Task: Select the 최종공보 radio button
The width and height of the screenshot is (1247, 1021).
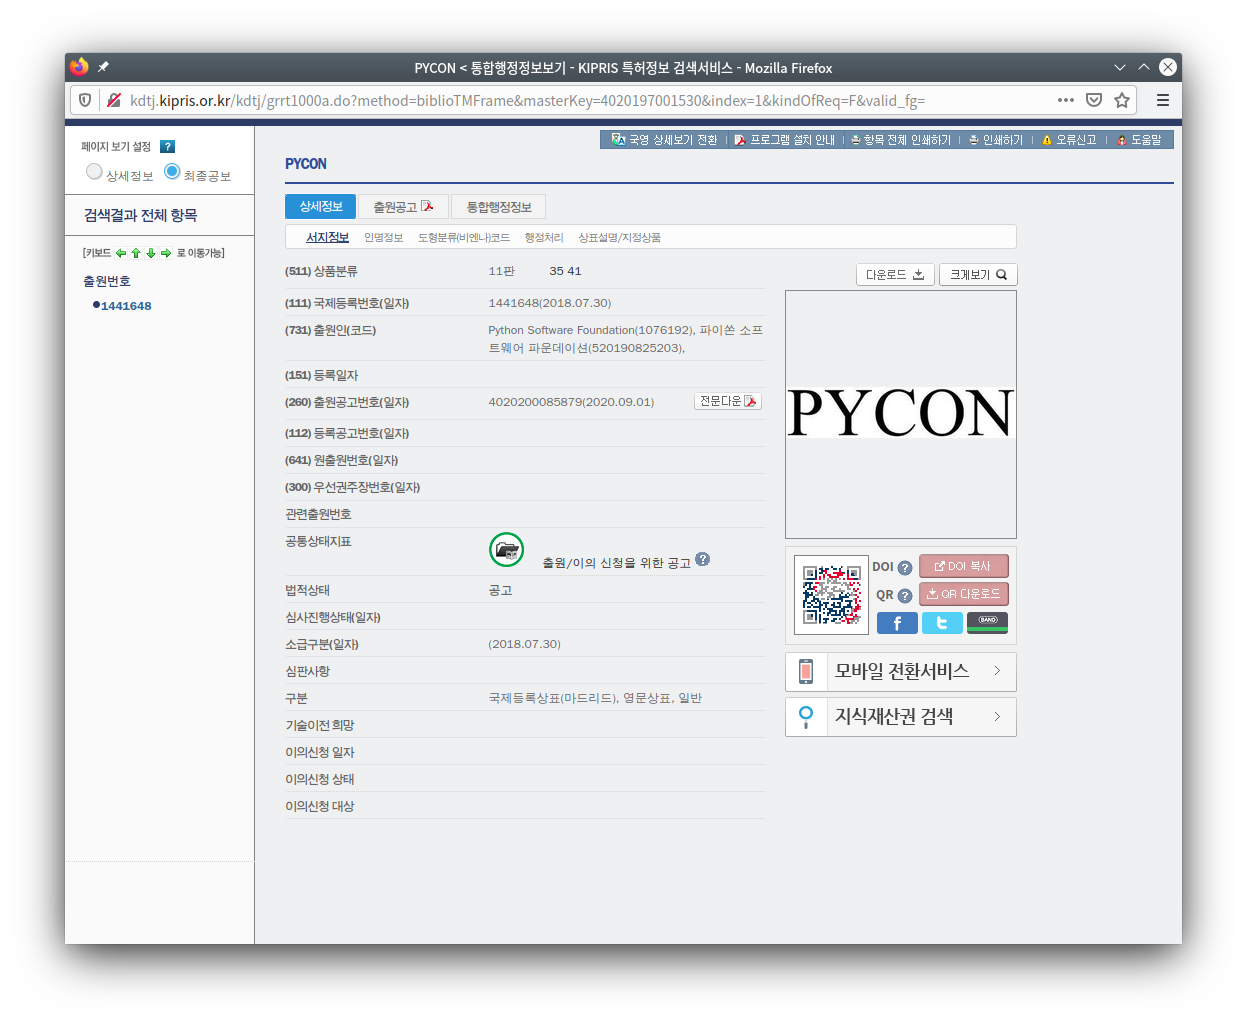Action: pos(172,172)
